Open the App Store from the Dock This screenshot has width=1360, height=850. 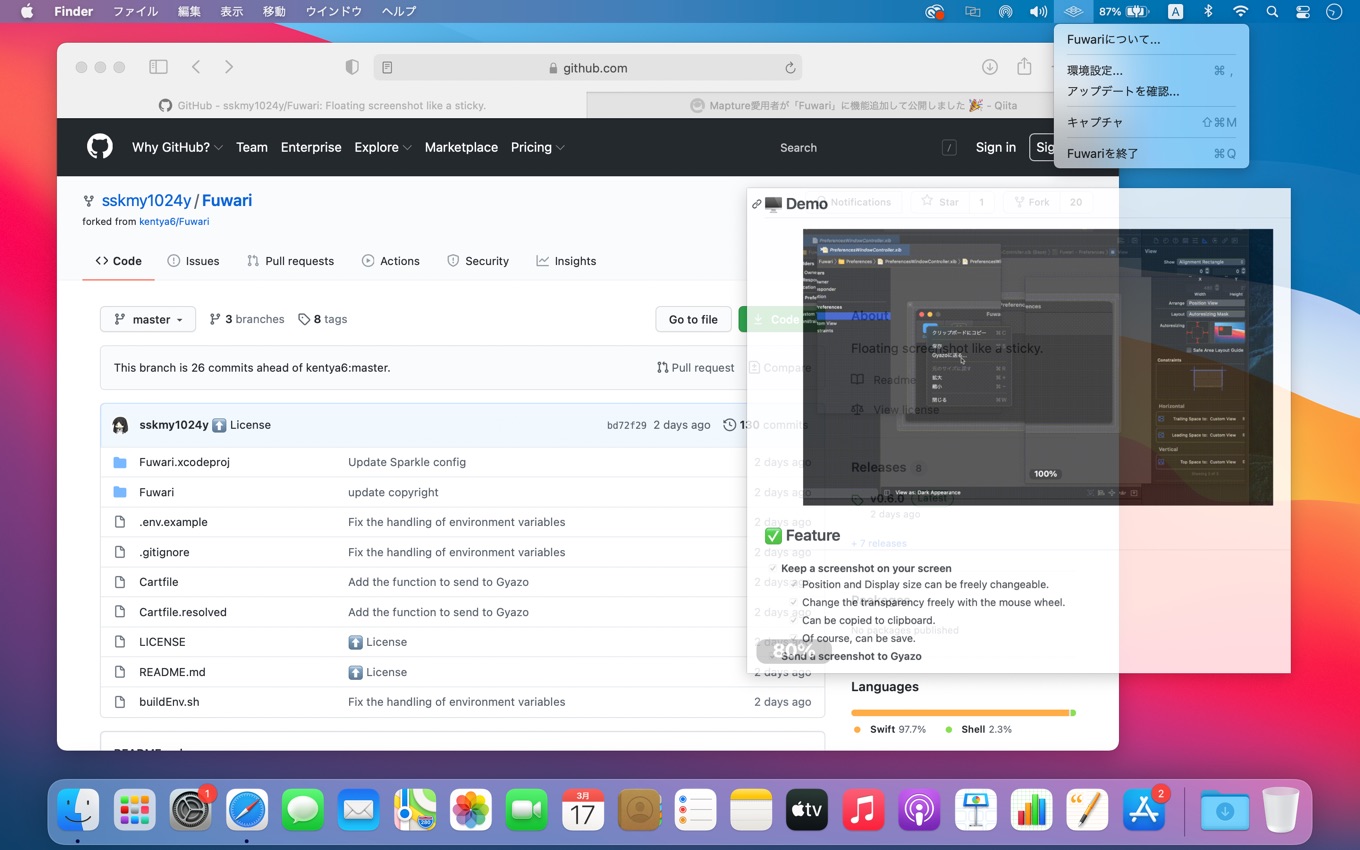1143,809
